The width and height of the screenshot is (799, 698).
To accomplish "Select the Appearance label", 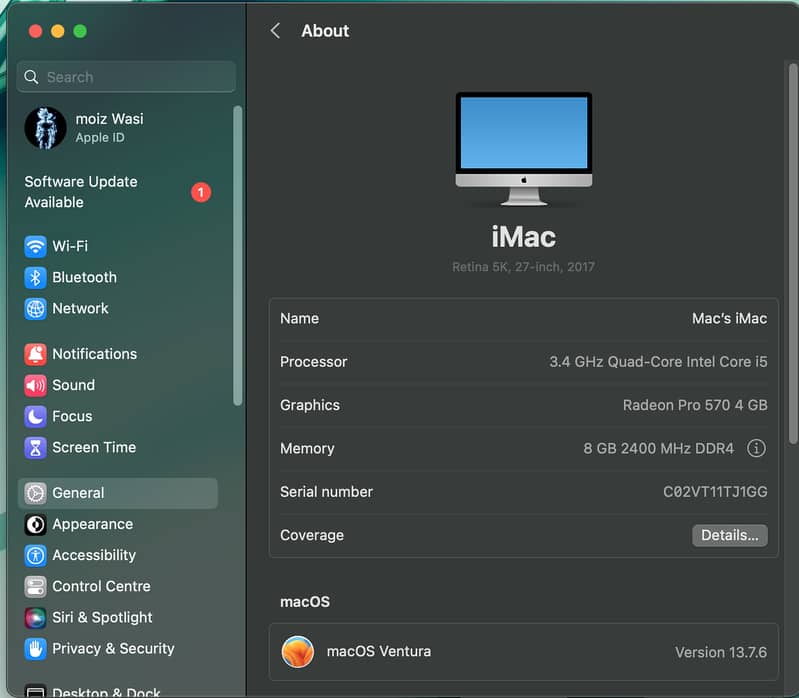I will coord(93,524).
